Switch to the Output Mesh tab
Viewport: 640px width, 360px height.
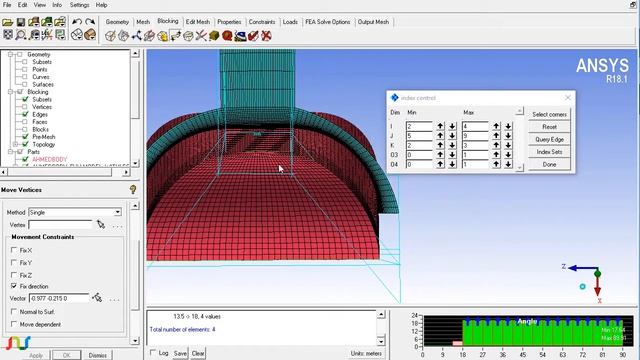pos(373,22)
